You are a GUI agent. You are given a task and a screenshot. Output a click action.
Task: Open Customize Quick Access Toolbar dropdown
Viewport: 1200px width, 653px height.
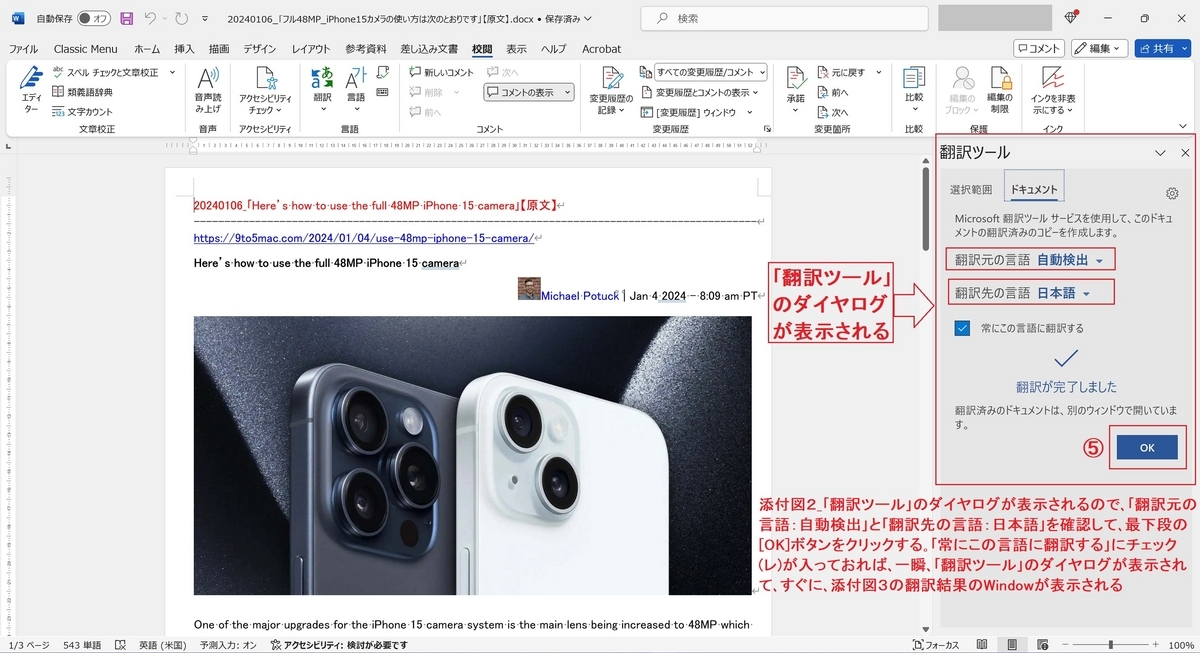tap(205, 19)
